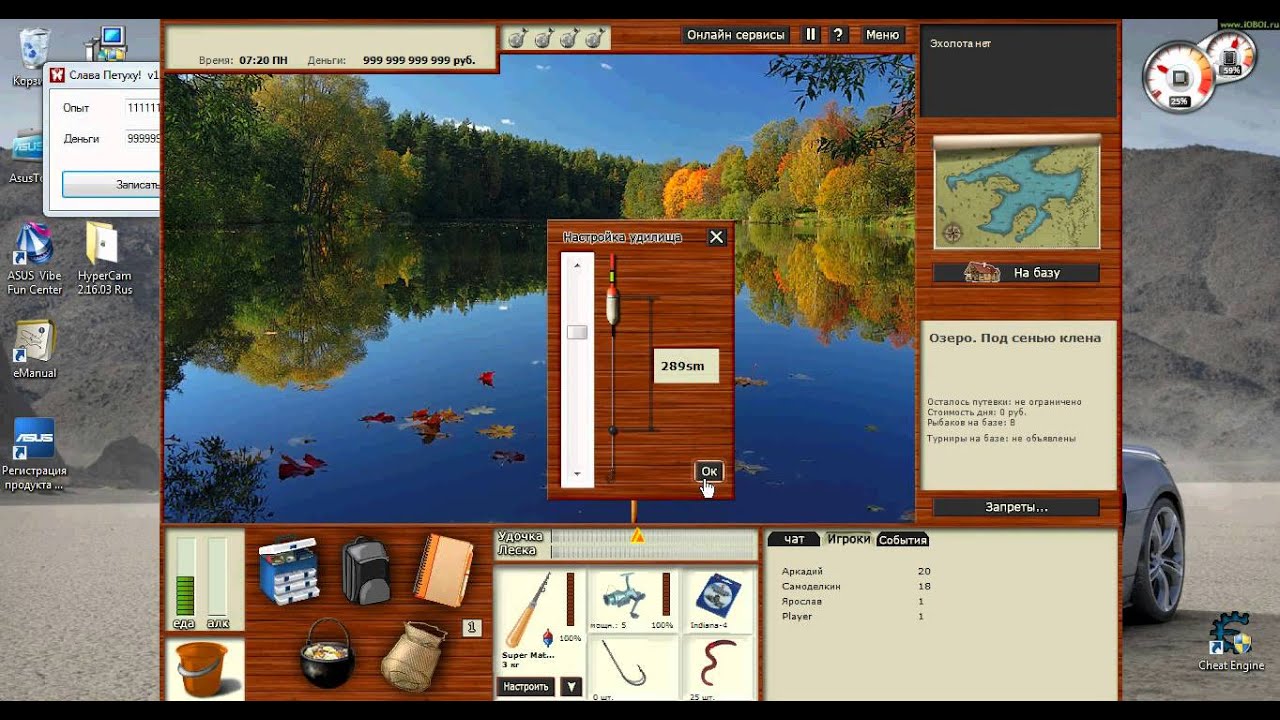1280x720 pixels.
Task: Click the Леска tension bar
Action: [653, 551]
